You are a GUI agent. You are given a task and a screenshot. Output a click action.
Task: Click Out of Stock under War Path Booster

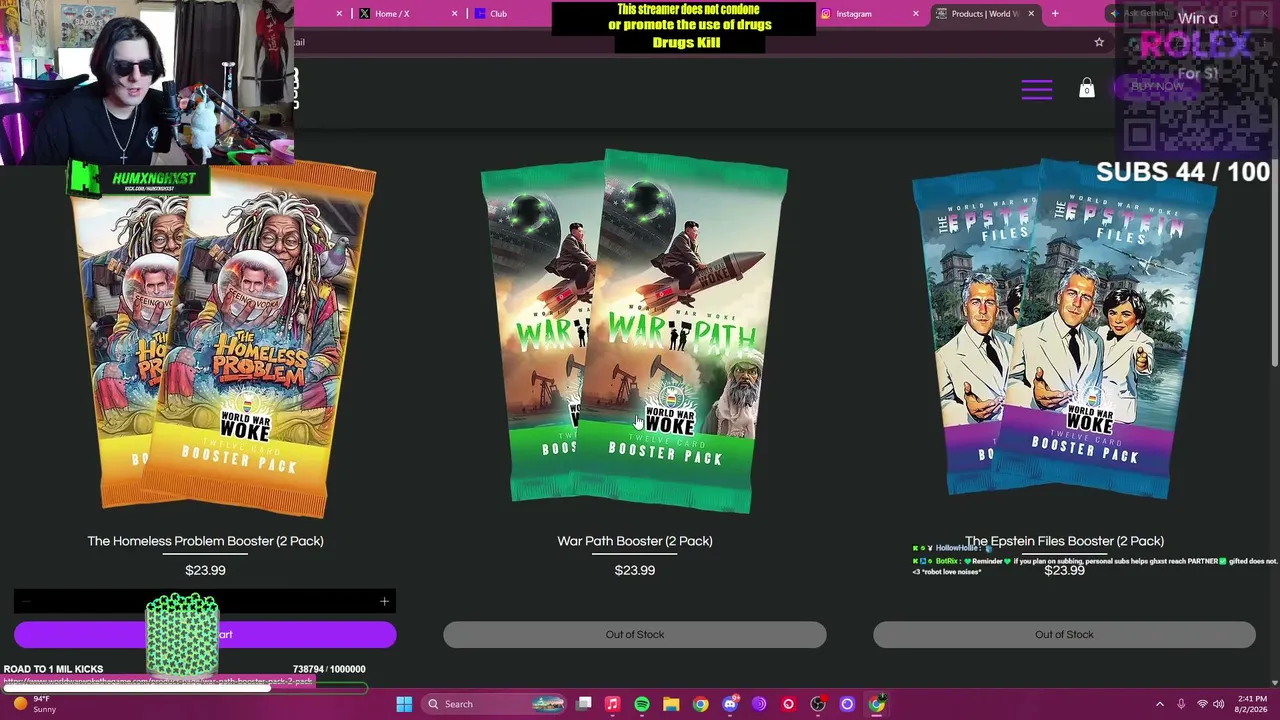point(635,634)
